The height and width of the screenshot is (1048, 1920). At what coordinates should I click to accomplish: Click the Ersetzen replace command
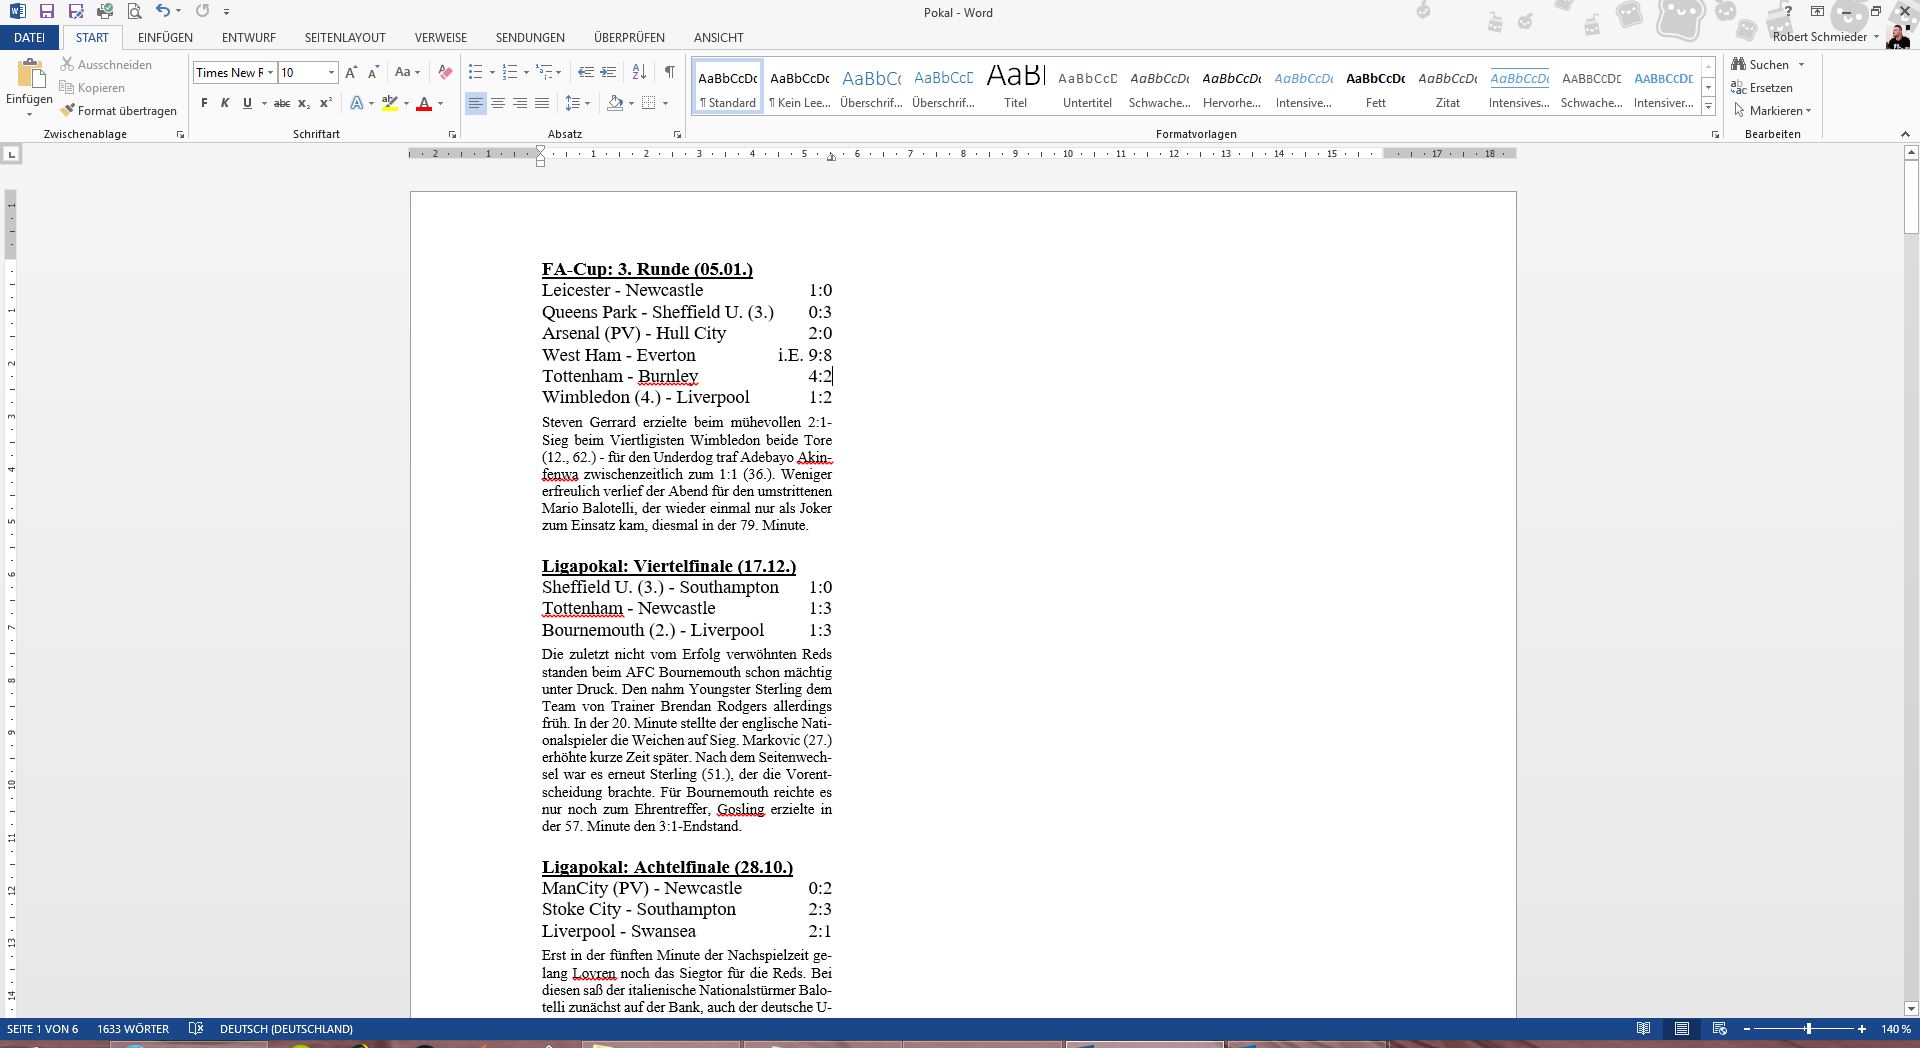tap(1762, 88)
